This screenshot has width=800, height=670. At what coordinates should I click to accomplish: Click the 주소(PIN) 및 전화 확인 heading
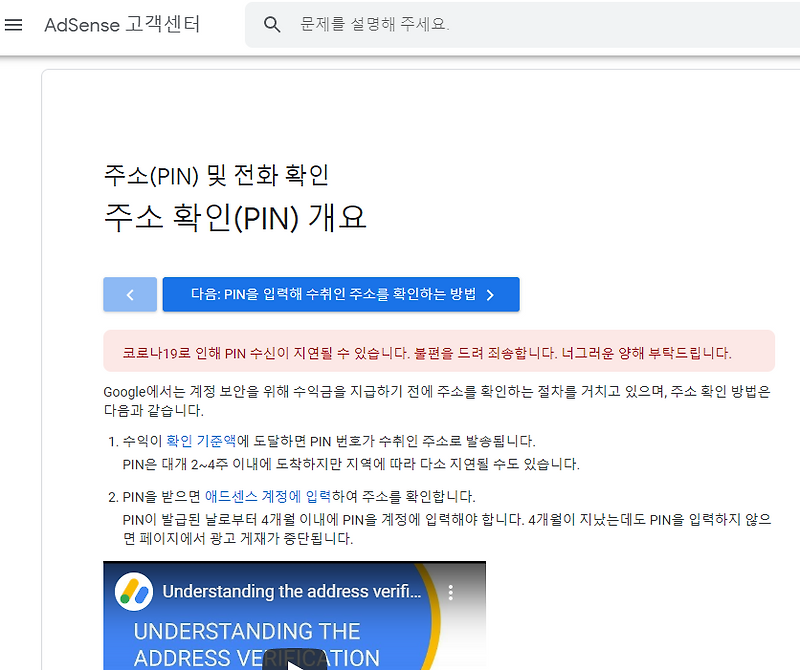[216, 175]
